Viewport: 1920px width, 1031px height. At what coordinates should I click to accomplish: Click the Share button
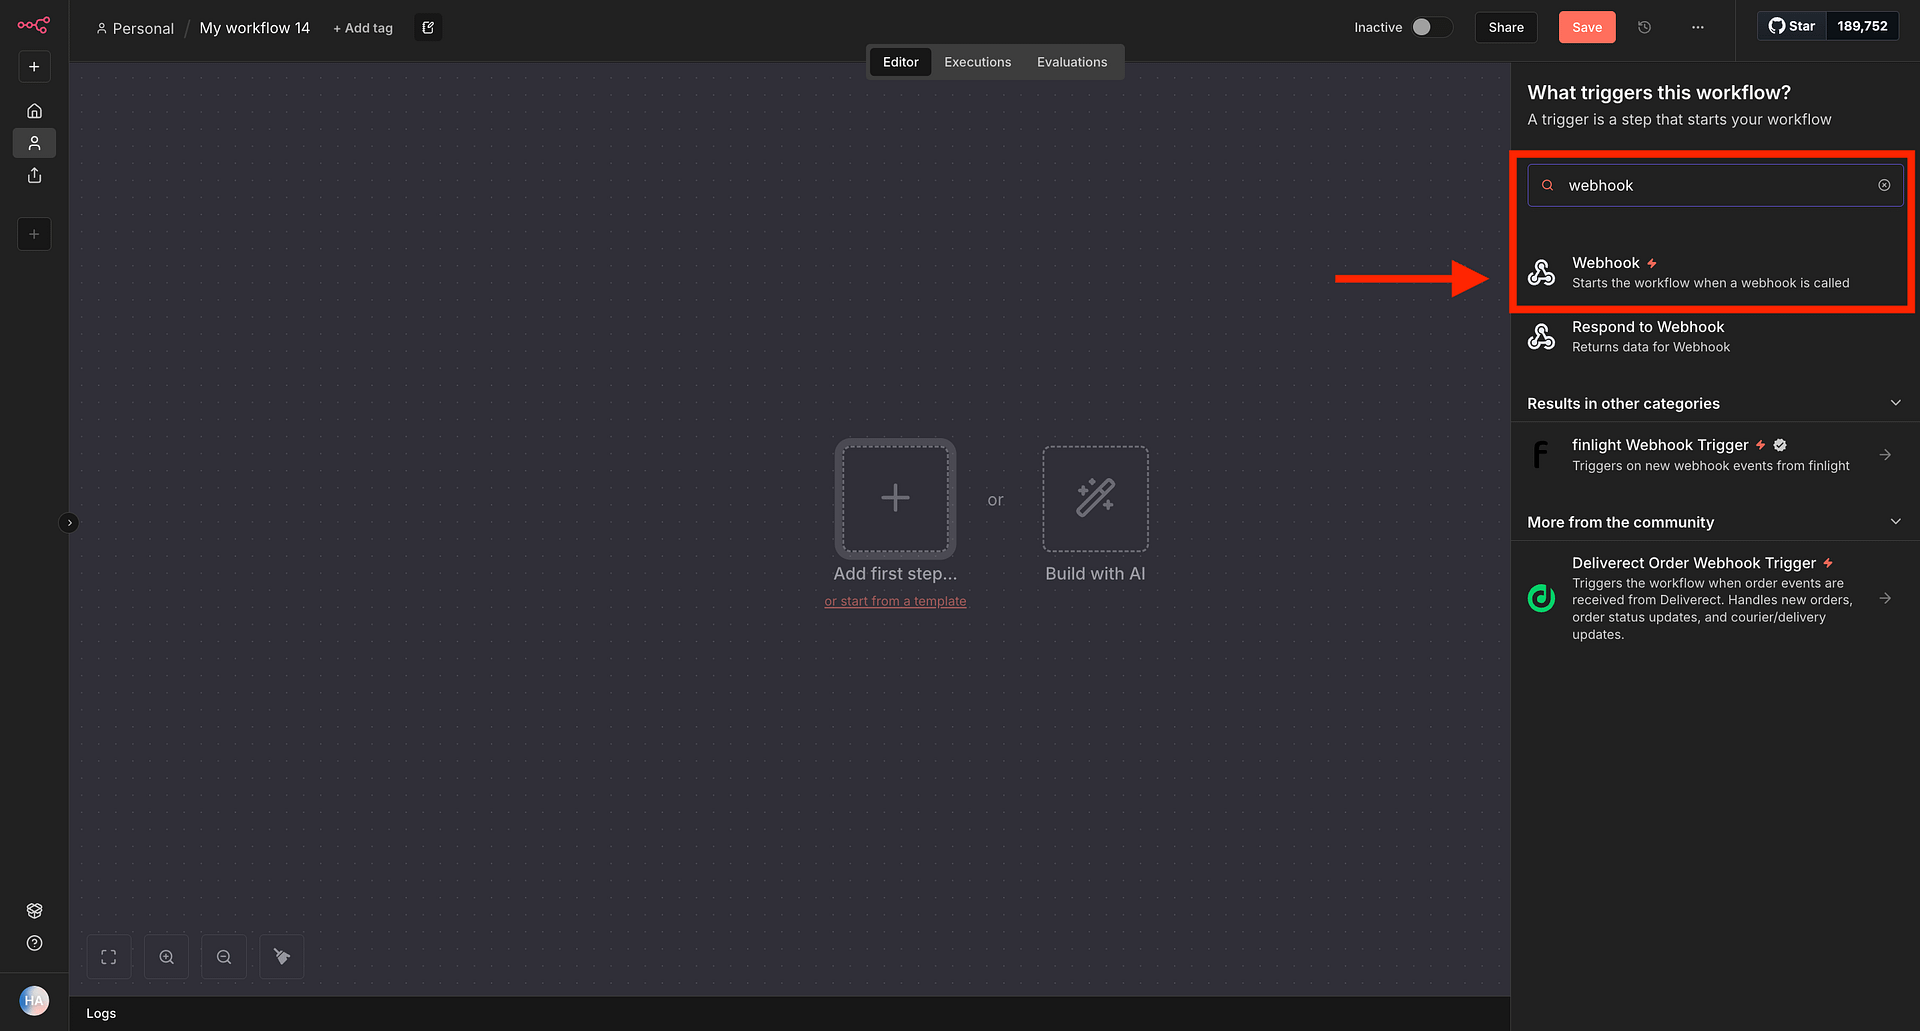[1506, 27]
